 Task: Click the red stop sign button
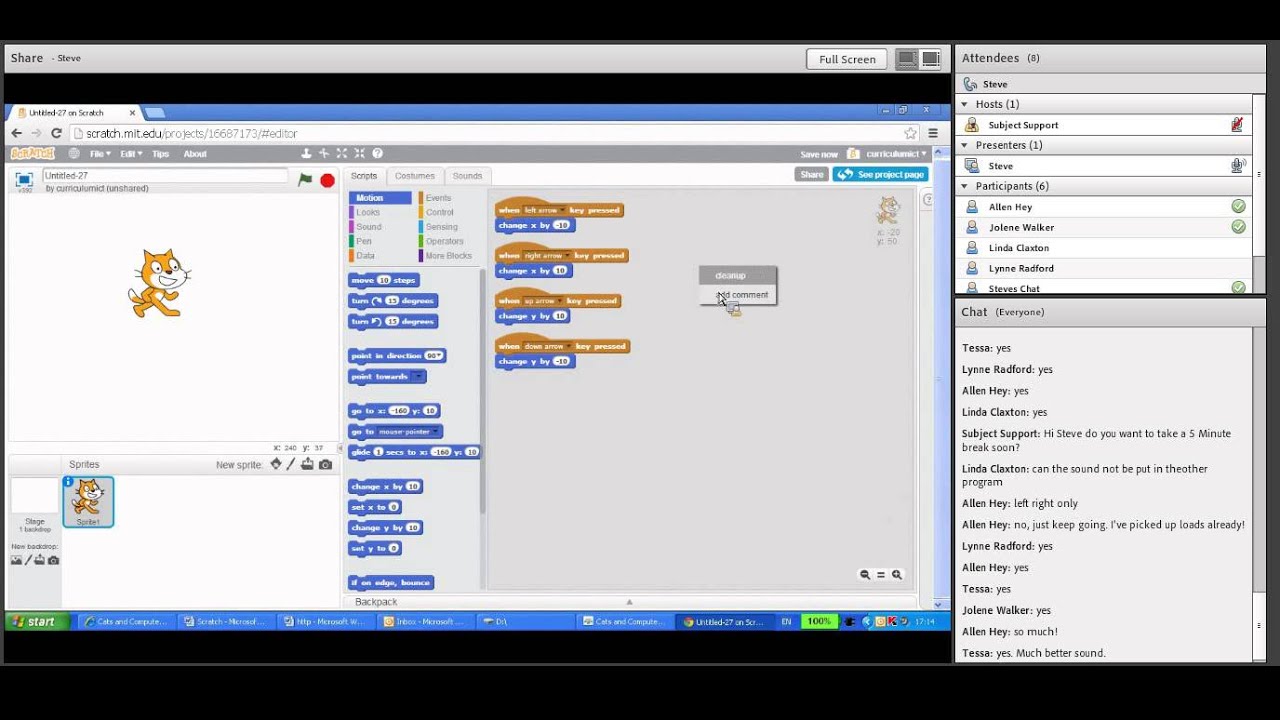(327, 180)
